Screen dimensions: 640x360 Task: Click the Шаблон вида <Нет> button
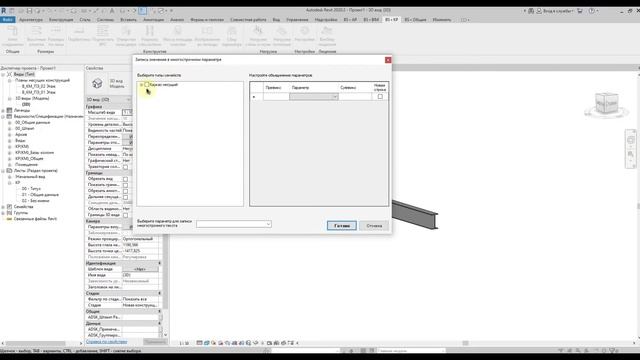140,269
